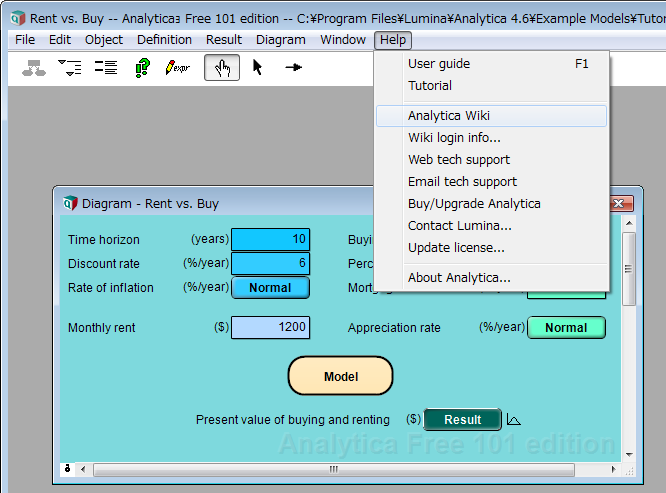Click the dark green Result button

click(463, 420)
